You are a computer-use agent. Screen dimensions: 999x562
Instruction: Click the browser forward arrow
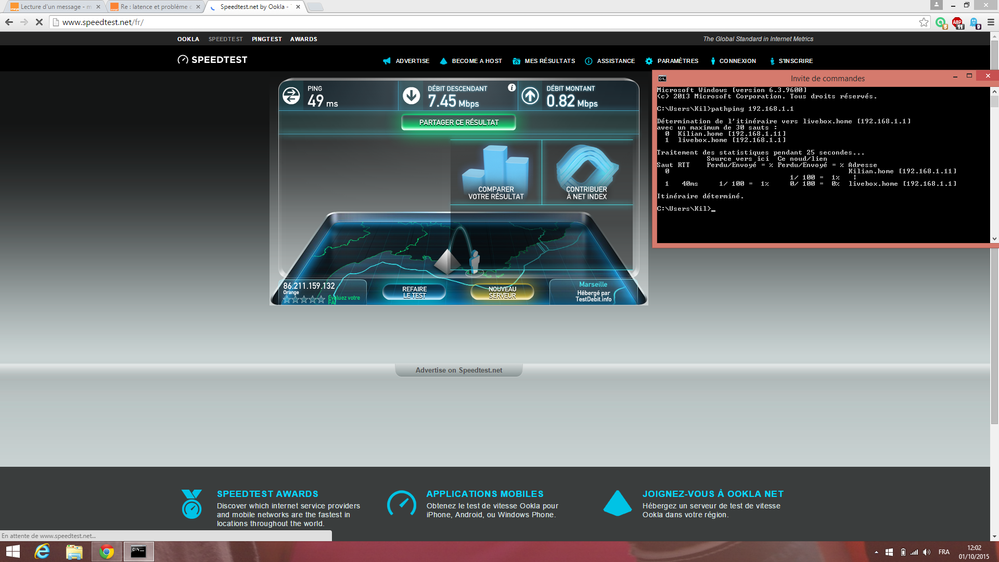pos(24,22)
